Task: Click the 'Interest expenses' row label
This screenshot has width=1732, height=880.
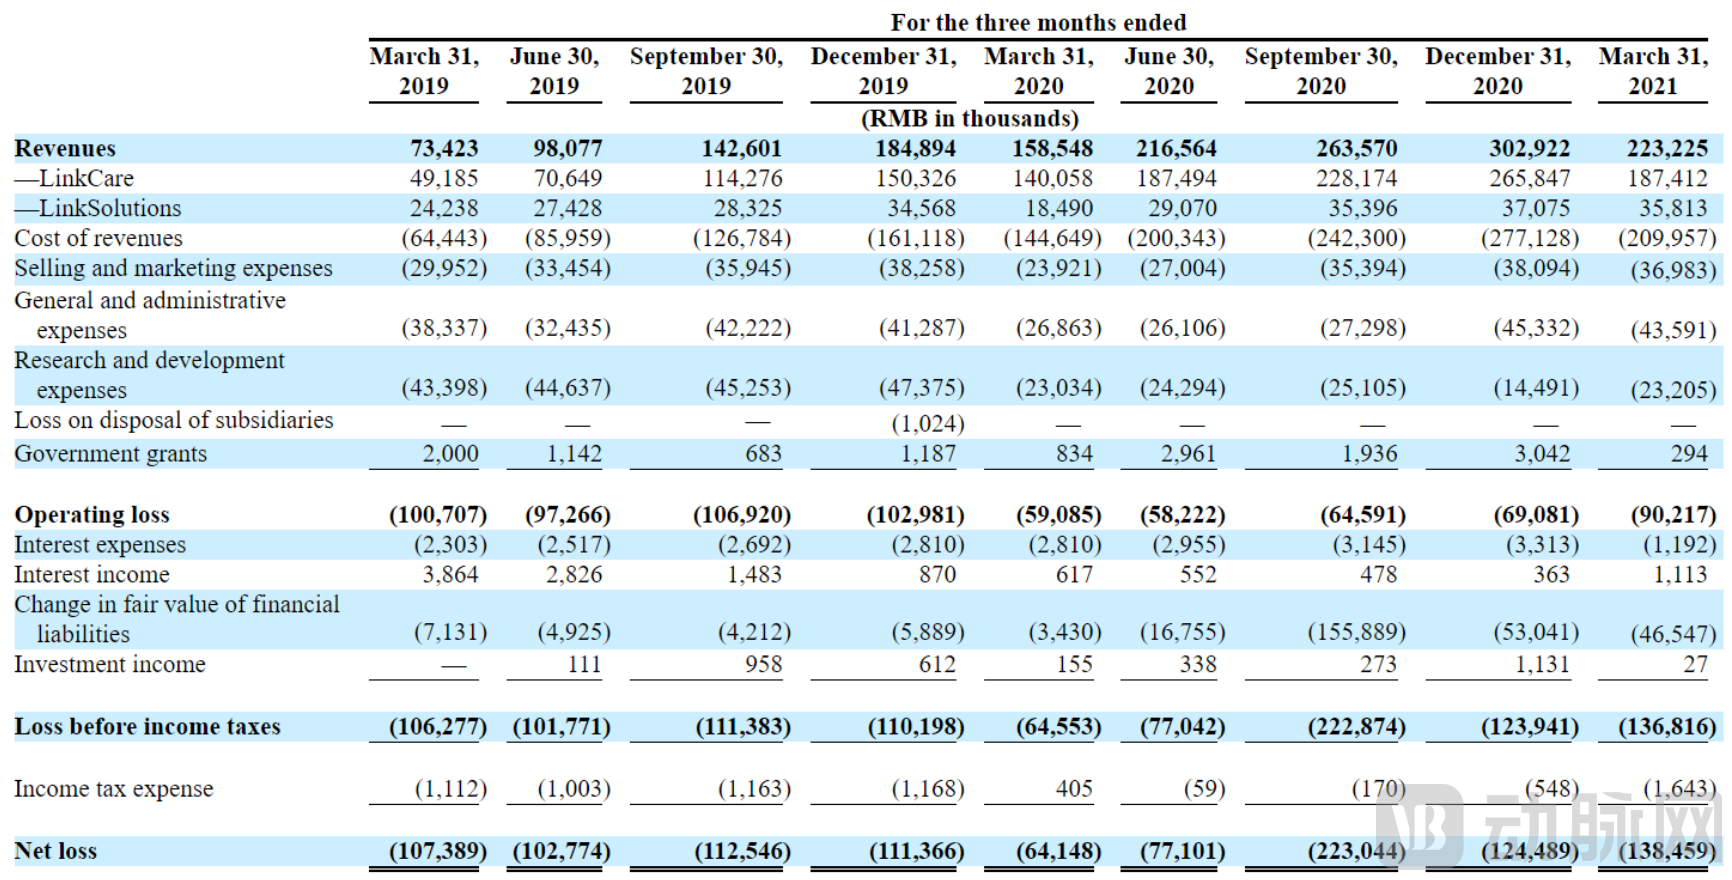Action: tap(100, 545)
